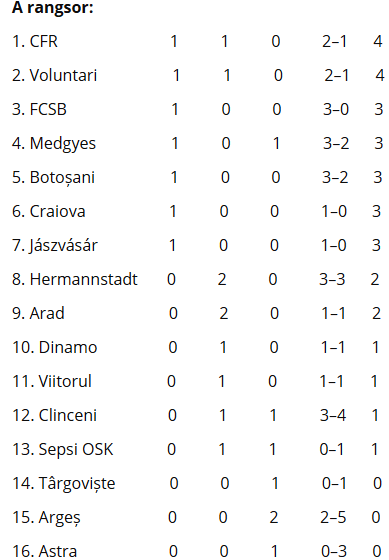This screenshot has width=389, height=560.
Task: Click the '6. Craiova' team name
Action: click(x=49, y=211)
